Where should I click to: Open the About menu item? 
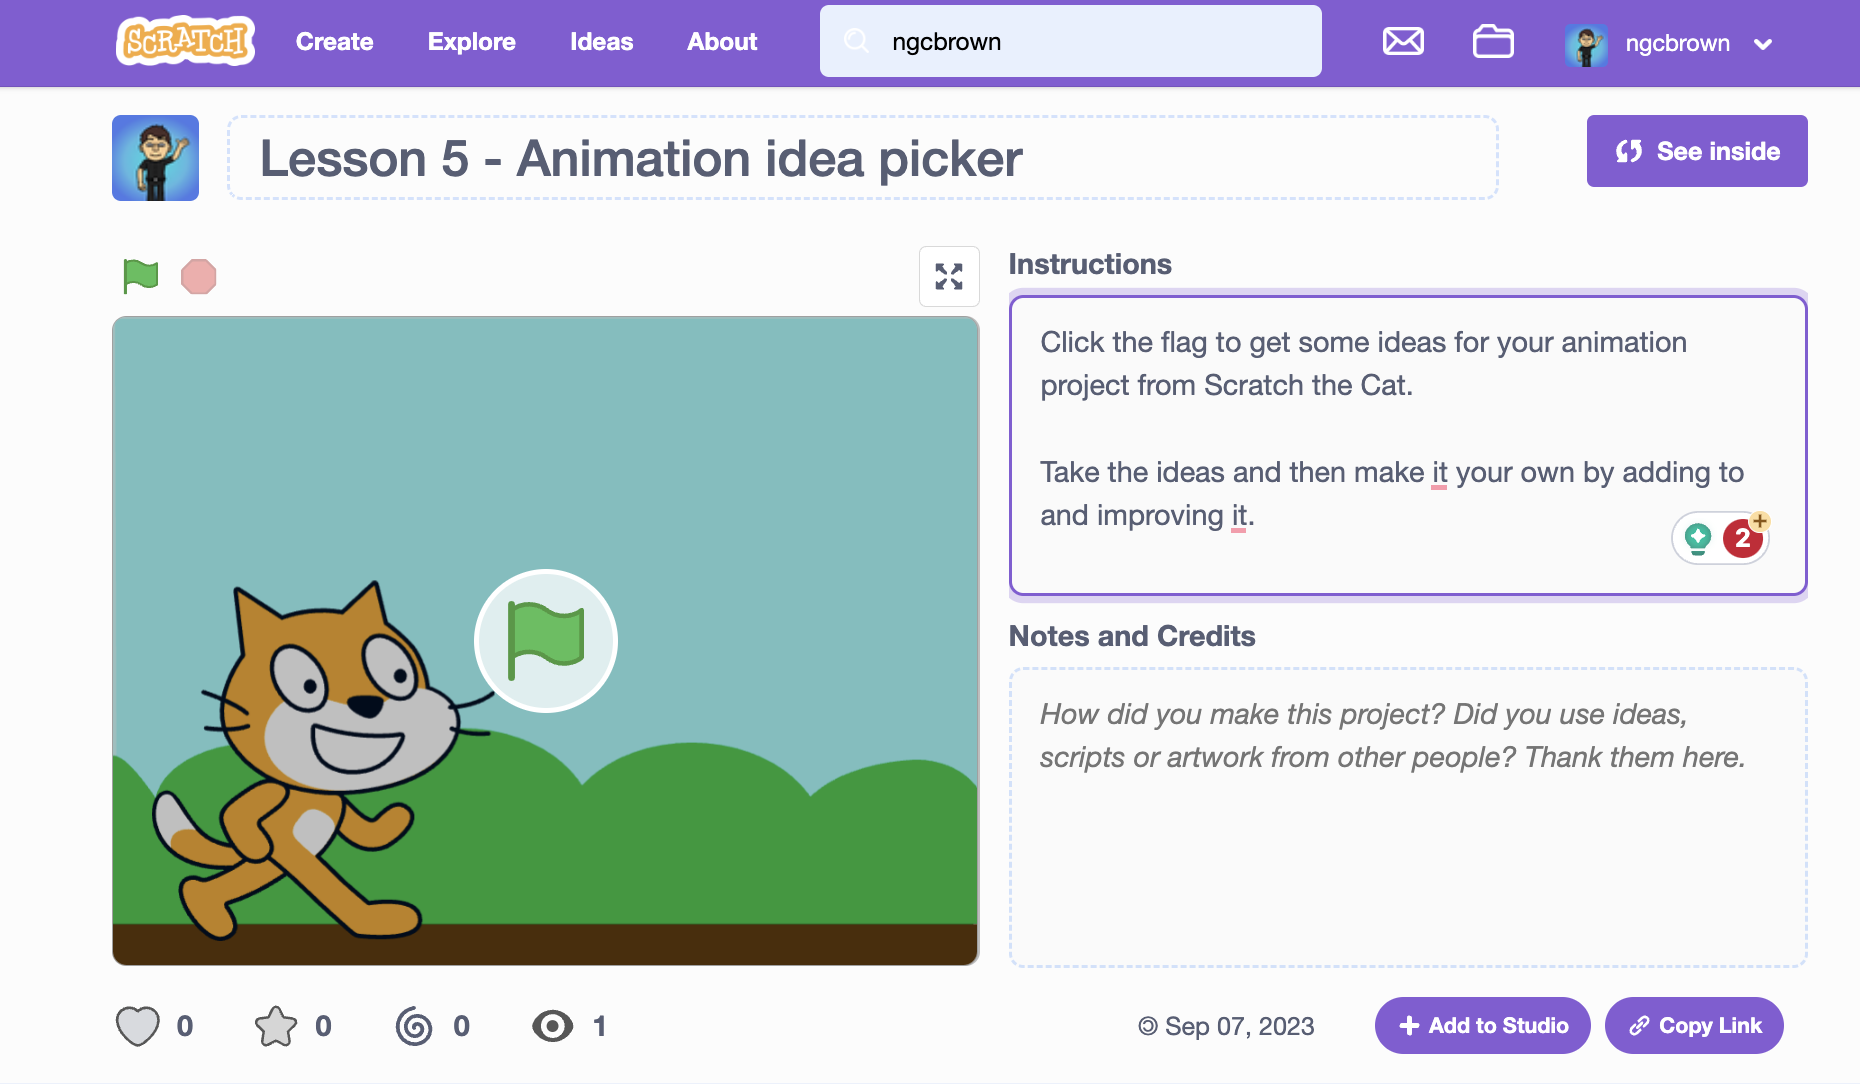pyautogui.click(x=722, y=42)
